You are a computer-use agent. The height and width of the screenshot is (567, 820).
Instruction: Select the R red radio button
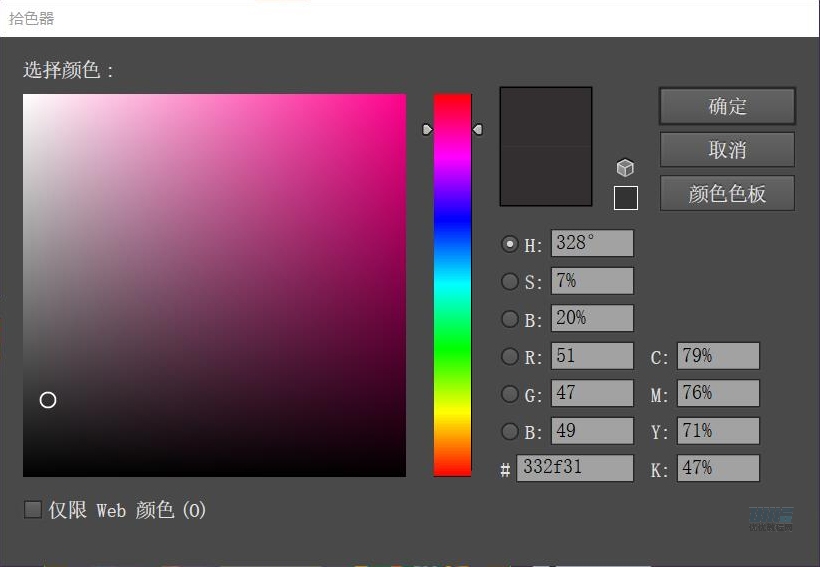(510, 357)
